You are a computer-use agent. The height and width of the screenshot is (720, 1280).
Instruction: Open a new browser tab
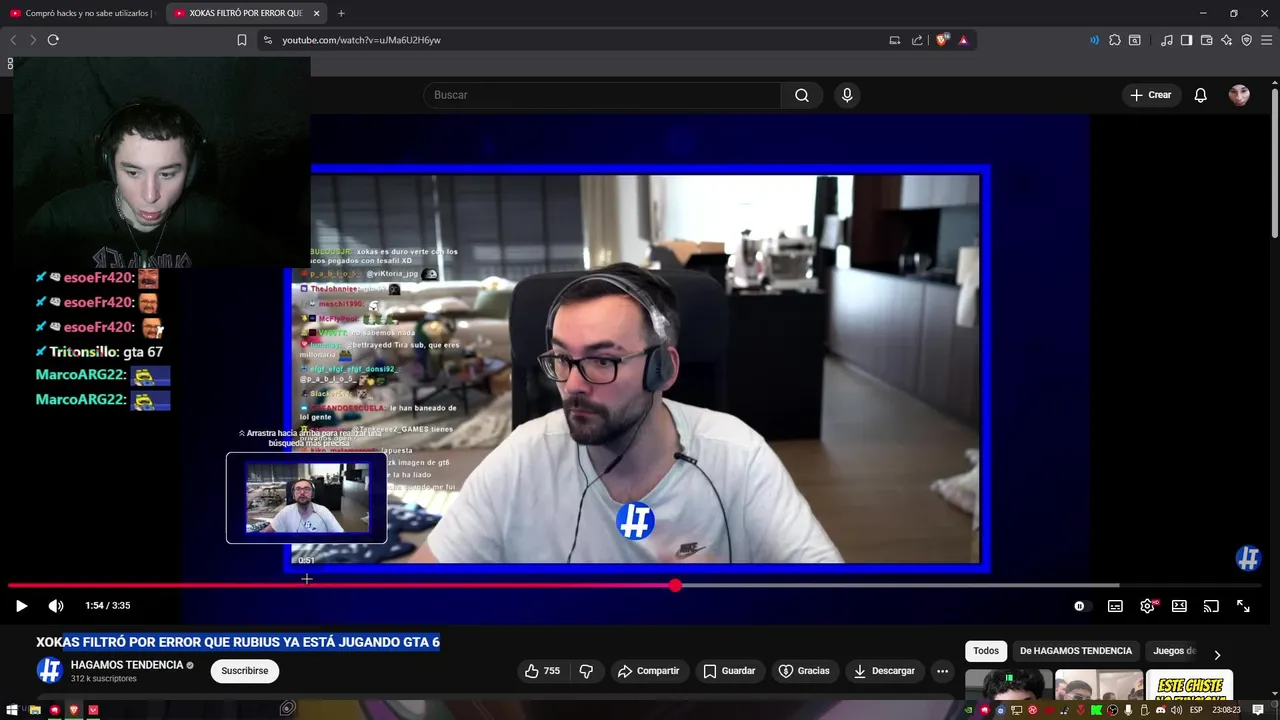point(341,13)
